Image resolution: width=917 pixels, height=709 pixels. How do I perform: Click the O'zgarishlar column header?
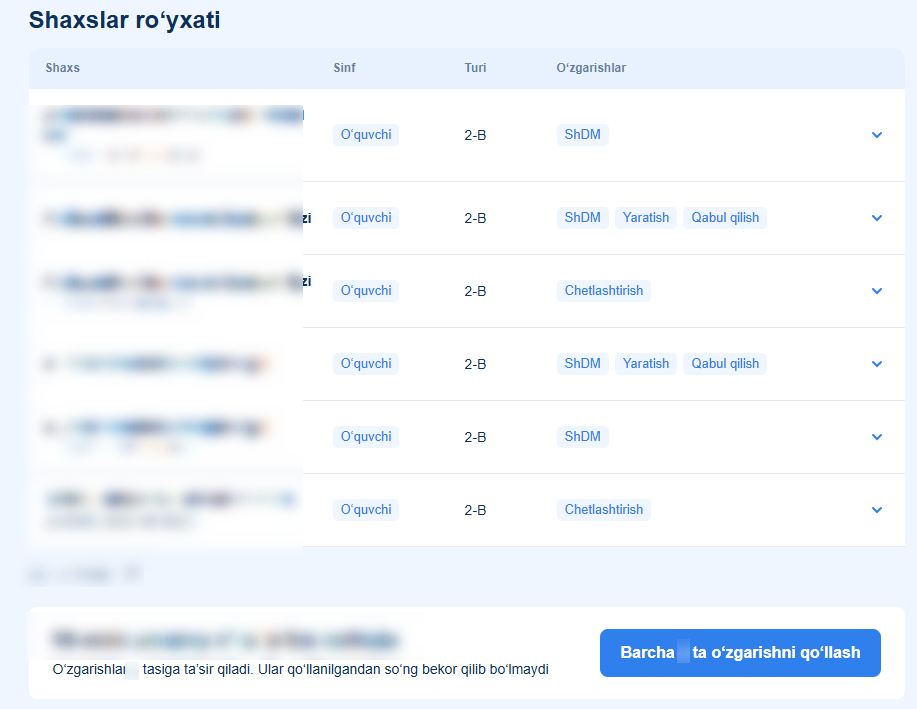[591, 68]
